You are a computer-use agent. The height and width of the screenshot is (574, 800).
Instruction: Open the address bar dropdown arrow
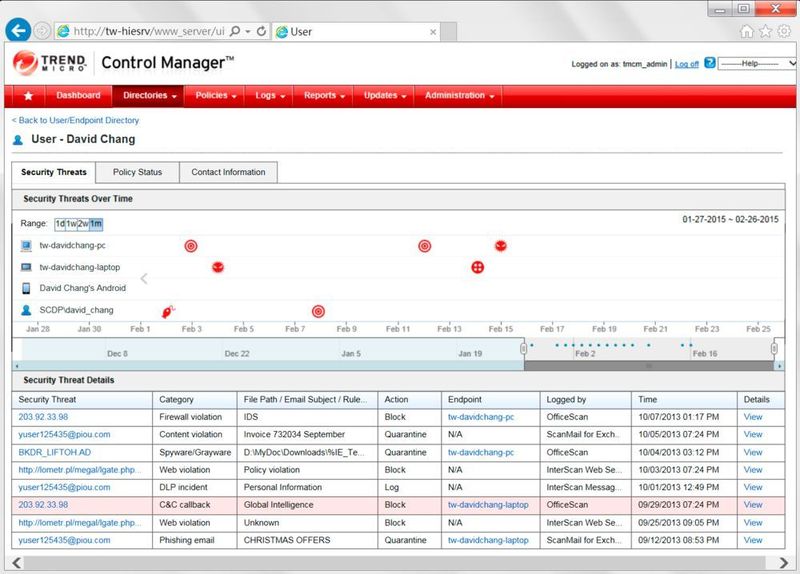[248, 32]
